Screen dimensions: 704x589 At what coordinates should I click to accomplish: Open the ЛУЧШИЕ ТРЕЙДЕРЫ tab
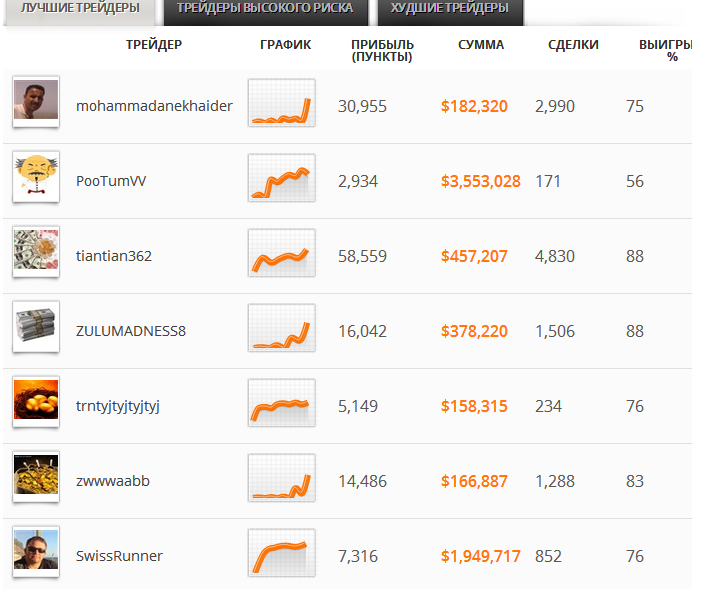click(79, 9)
